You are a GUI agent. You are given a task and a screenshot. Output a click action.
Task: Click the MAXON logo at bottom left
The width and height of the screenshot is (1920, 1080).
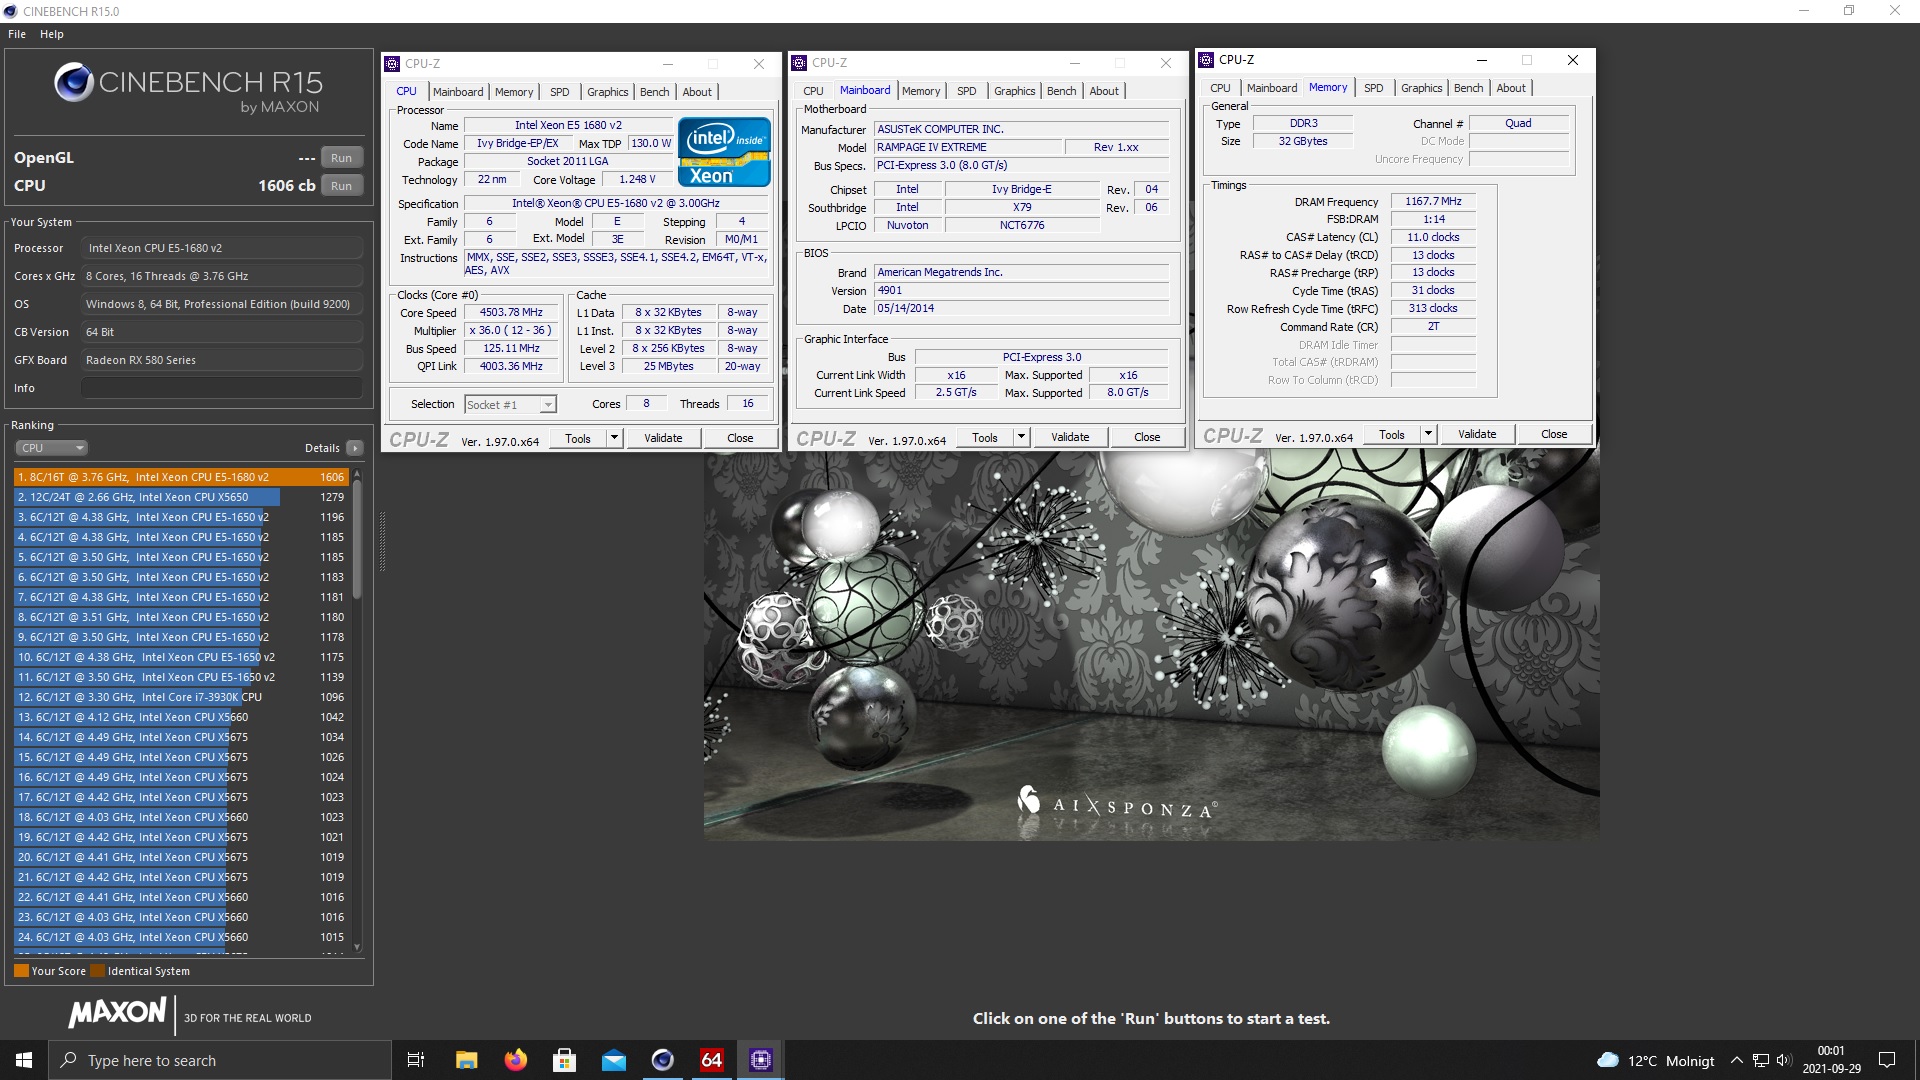coord(117,1013)
